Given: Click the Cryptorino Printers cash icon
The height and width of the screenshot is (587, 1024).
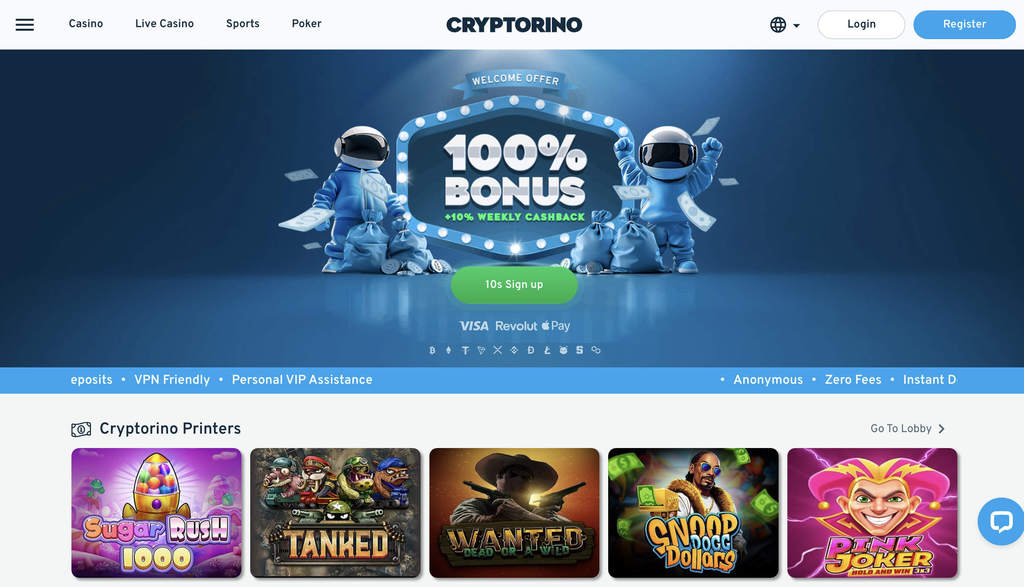Looking at the screenshot, I should (81, 429).
